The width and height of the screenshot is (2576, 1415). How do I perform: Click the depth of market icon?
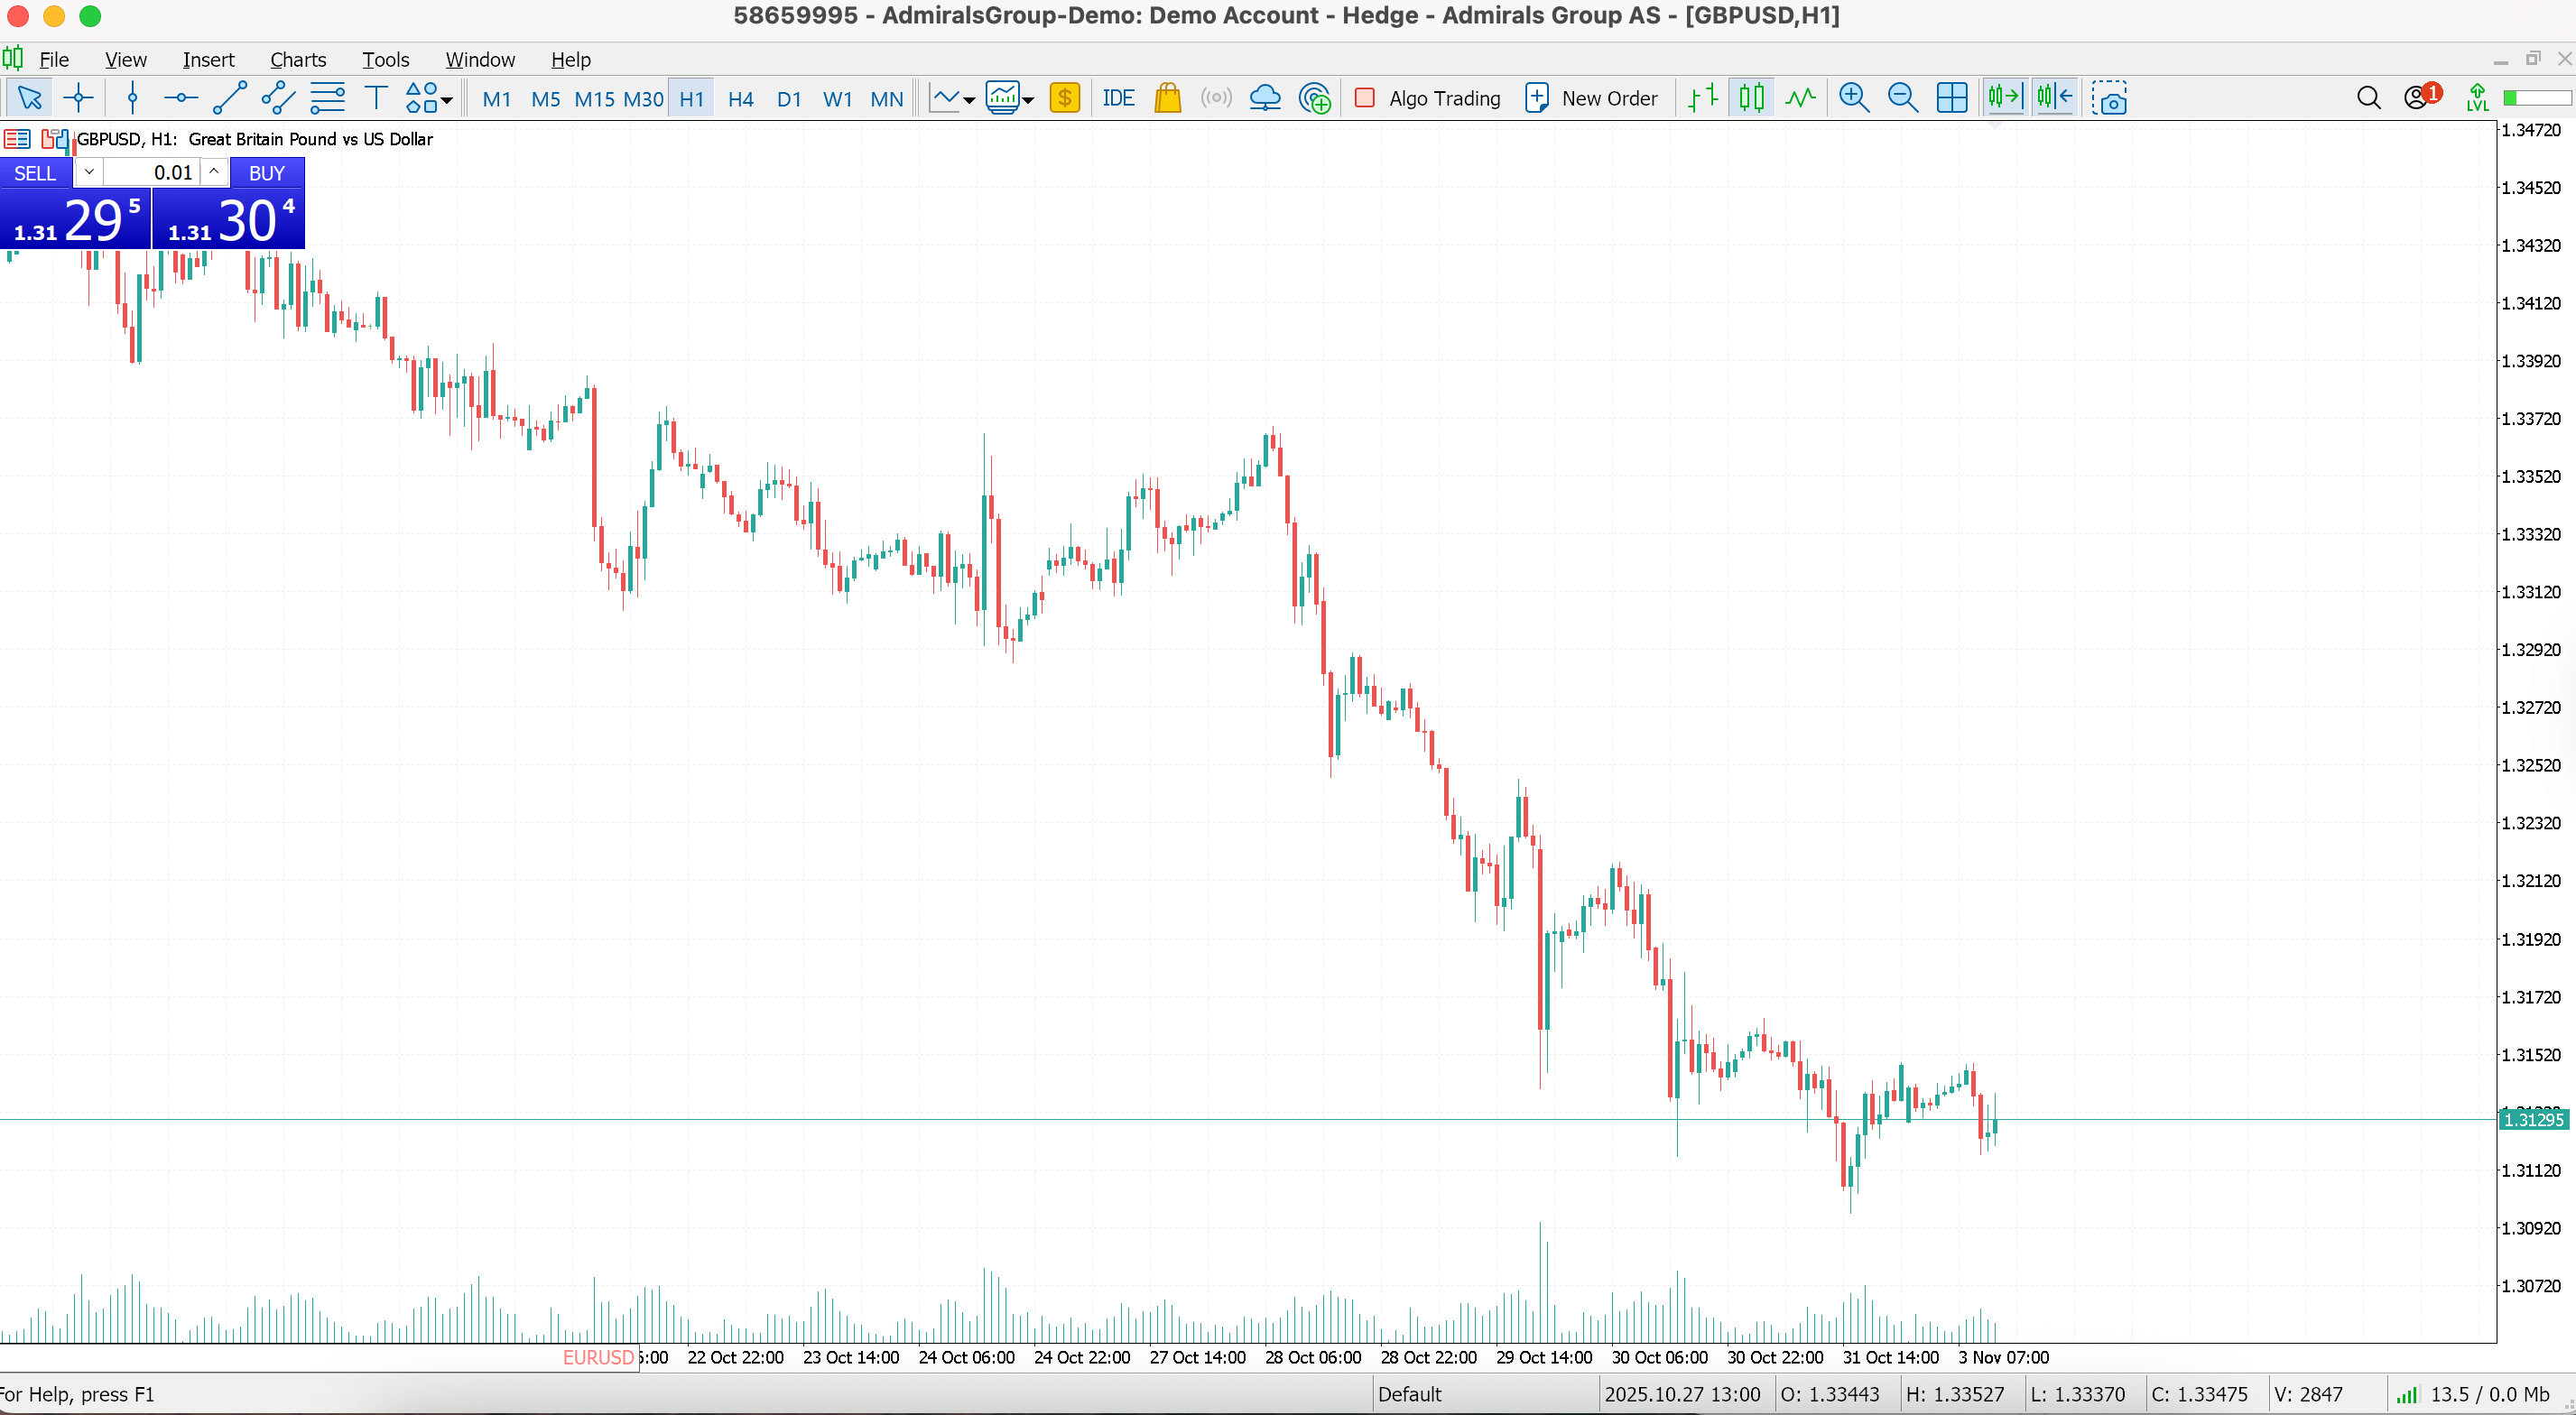coord(55,139)
